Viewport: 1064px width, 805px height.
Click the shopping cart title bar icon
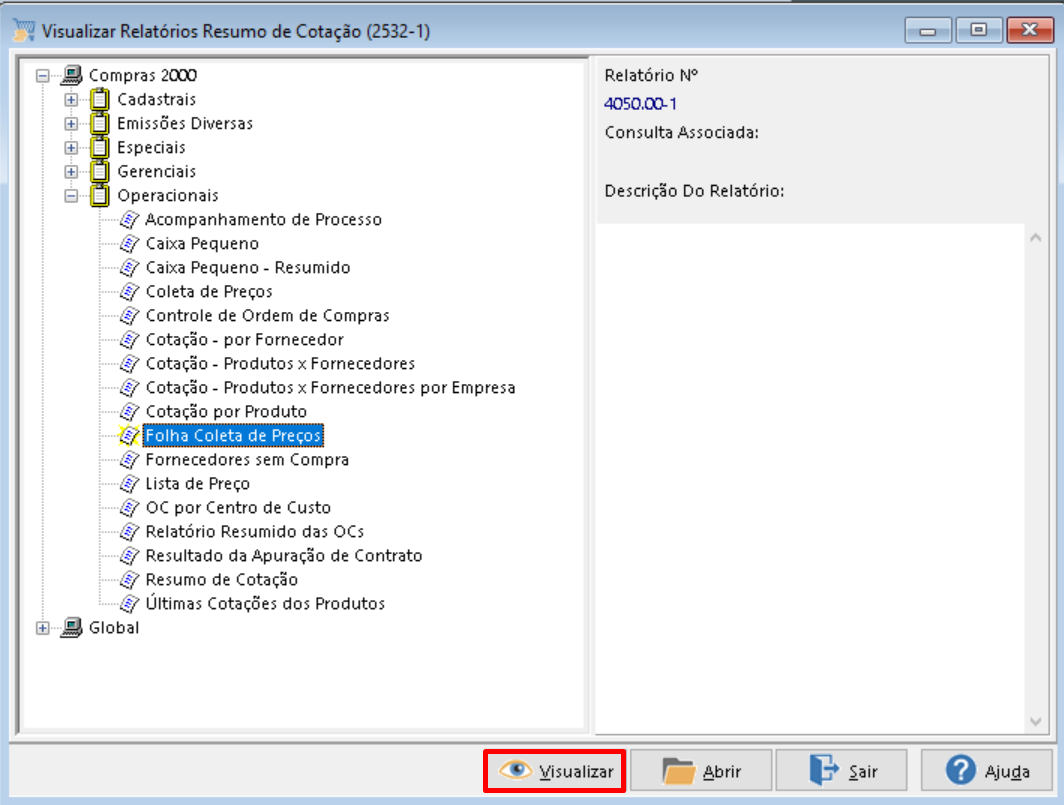24,31
